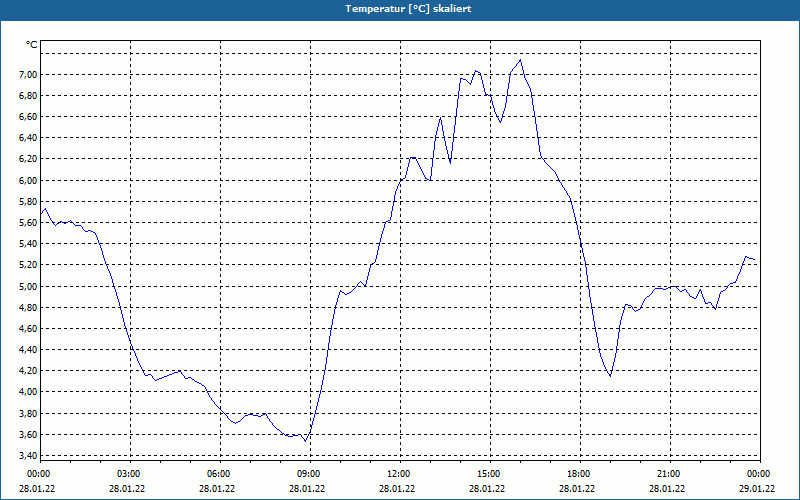
Task: Select the 12:00 time axis label
Action: point(397,474)
